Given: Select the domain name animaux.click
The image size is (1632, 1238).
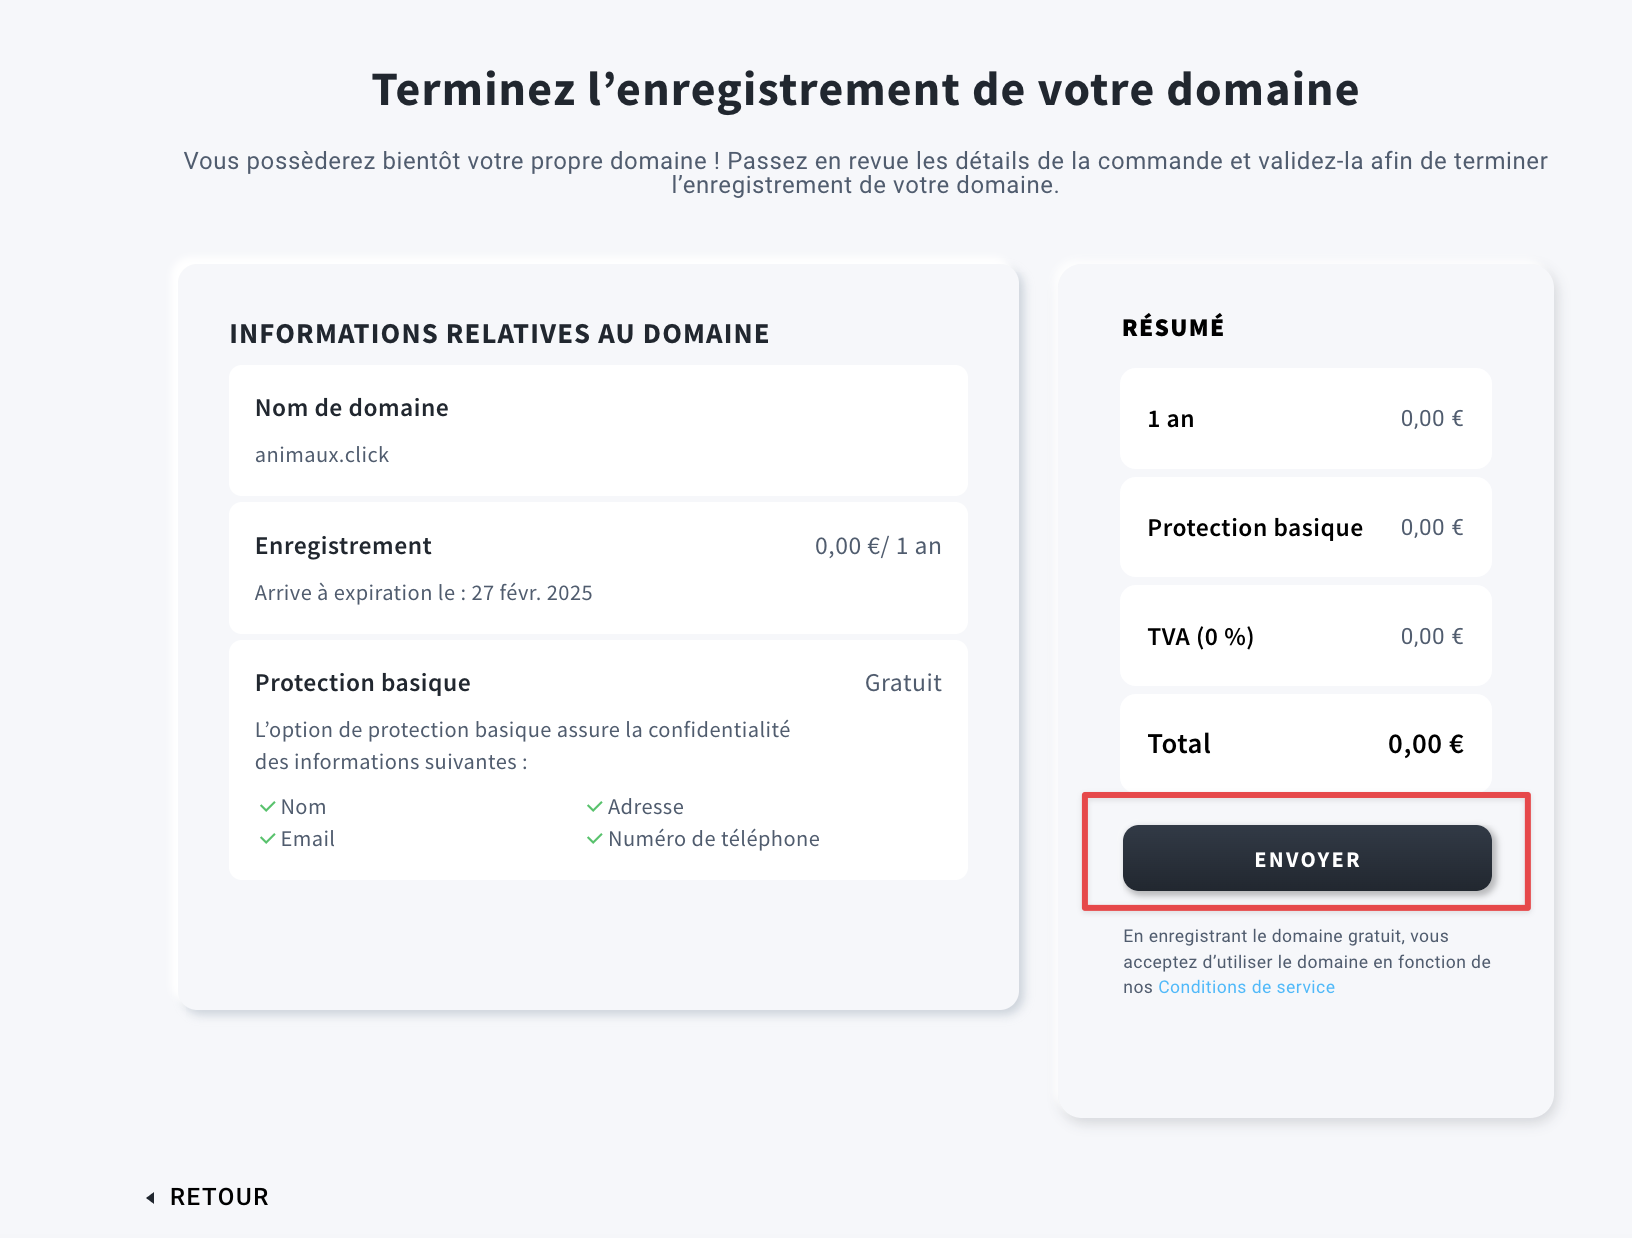Looking at the screenshot, I should tap(322, 455).
